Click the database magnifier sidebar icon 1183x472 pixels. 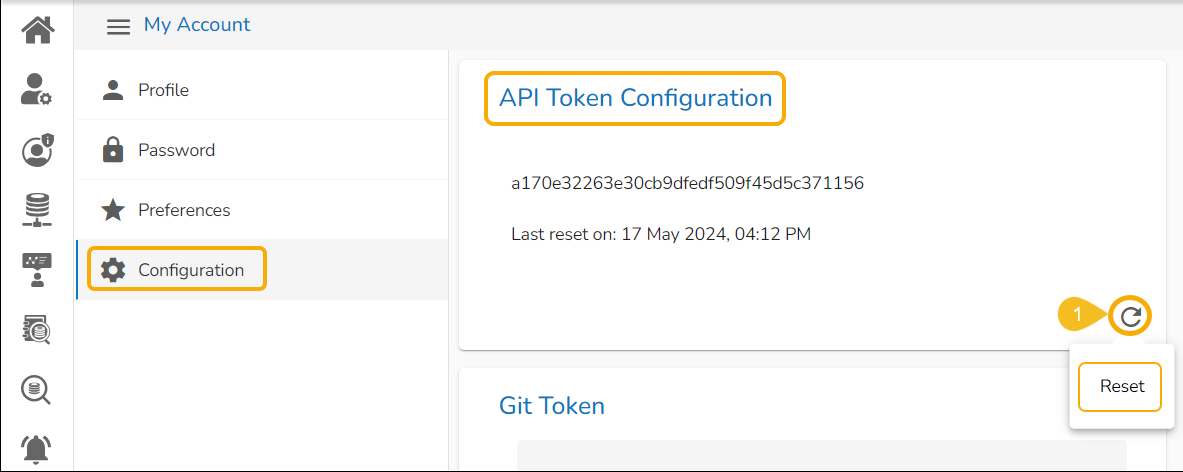pyautogui.click(x=37, y=388)
